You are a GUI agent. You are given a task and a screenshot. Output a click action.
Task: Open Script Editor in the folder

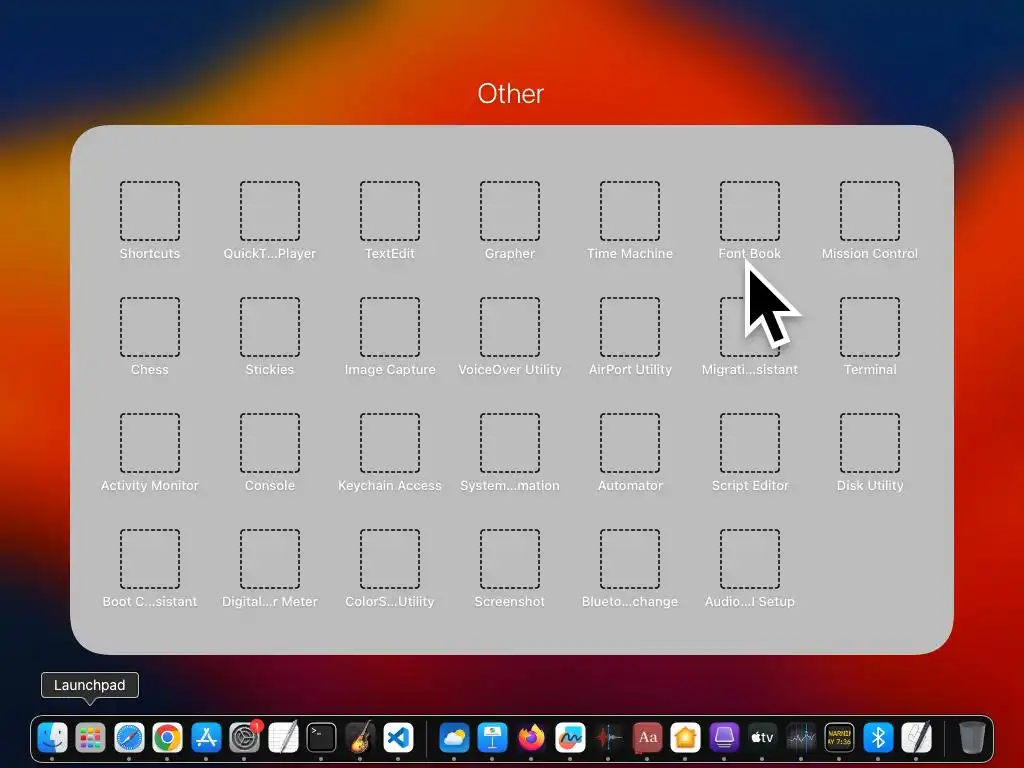coord(750,443)
